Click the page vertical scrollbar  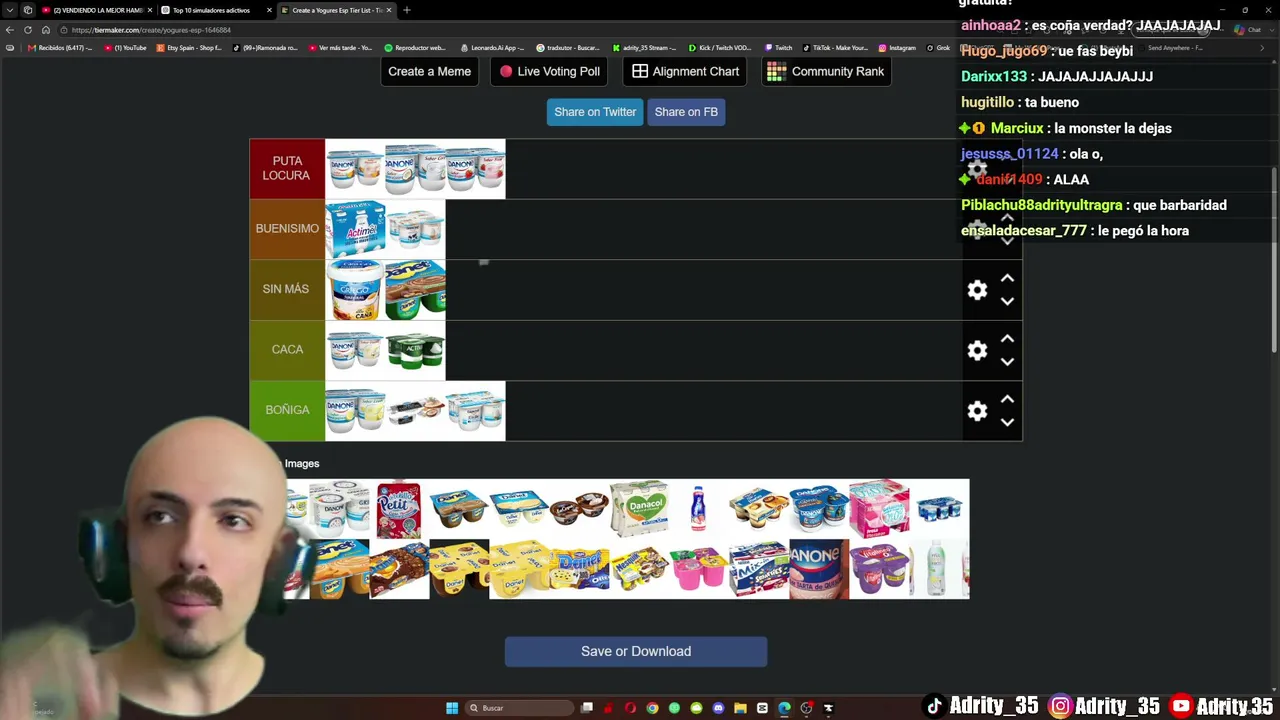(x=1275, y=260)
